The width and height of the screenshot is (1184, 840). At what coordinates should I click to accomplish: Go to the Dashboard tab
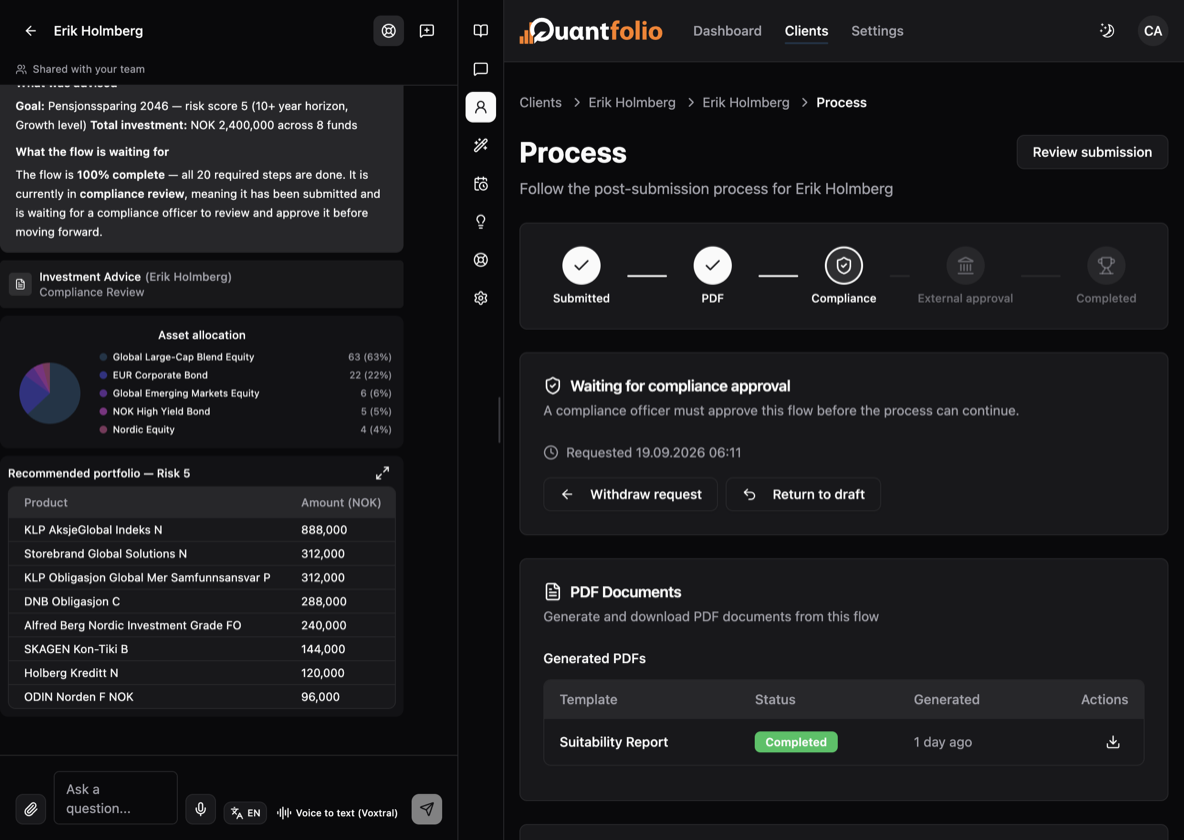(x=727, y=31)
